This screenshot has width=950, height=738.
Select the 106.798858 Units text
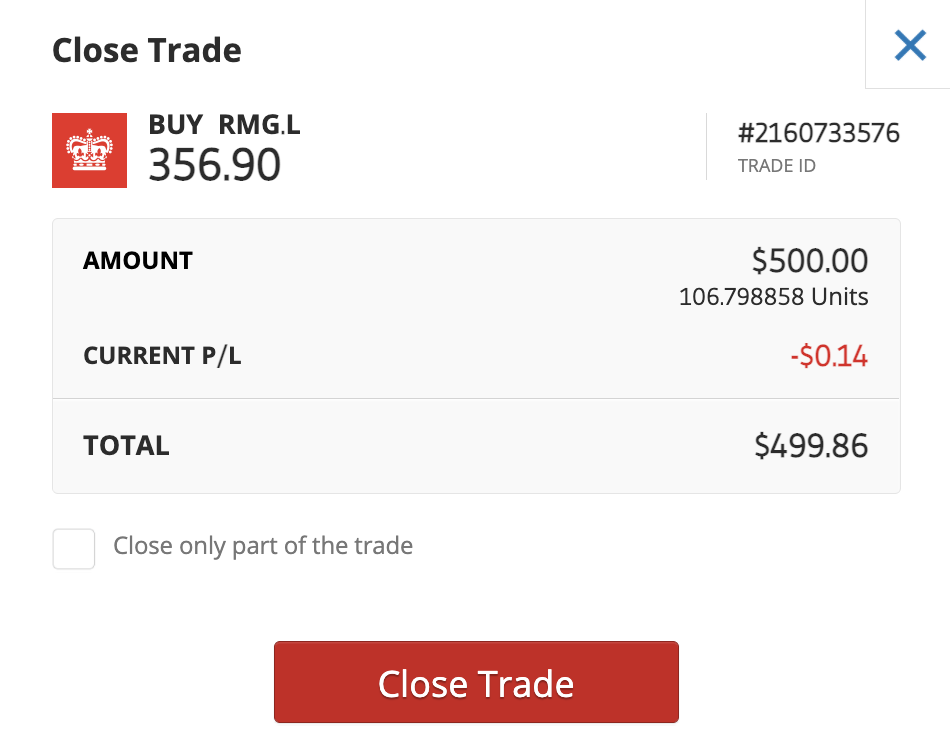pos(773,297)
